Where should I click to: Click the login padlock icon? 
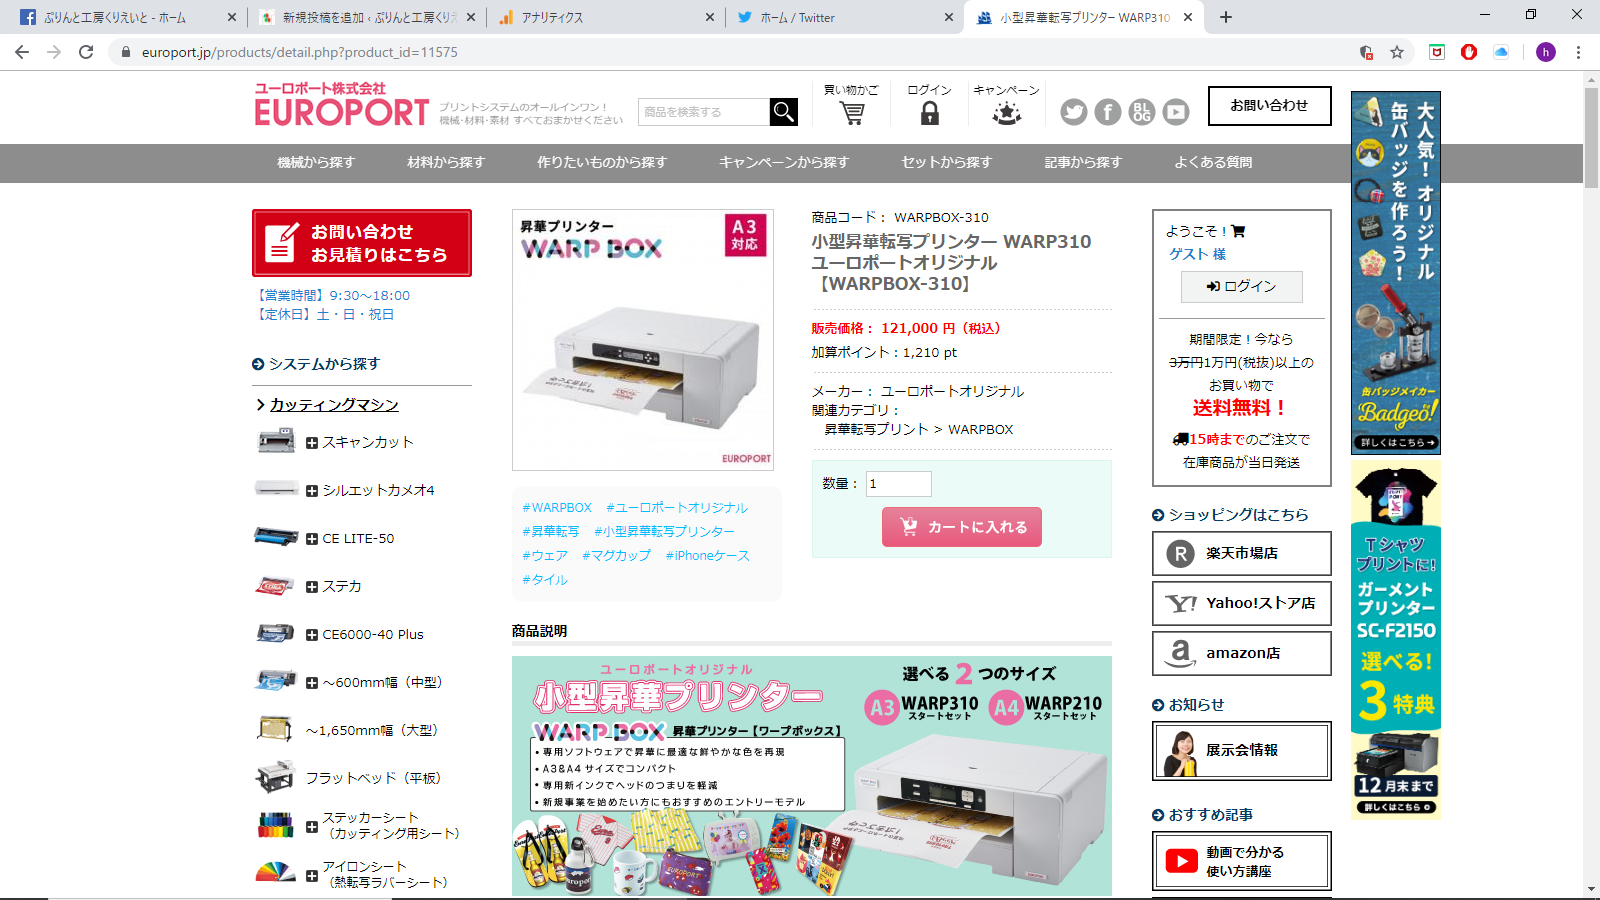coord(930,113)
